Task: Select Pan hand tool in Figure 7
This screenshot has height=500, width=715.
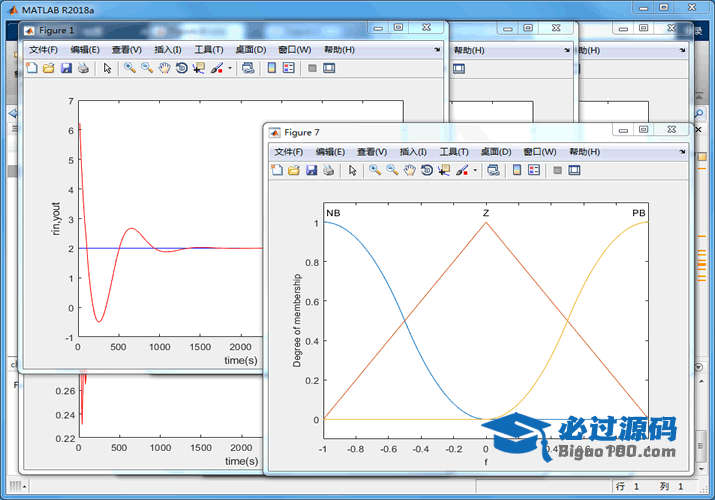Action: [x=409, y=170]
